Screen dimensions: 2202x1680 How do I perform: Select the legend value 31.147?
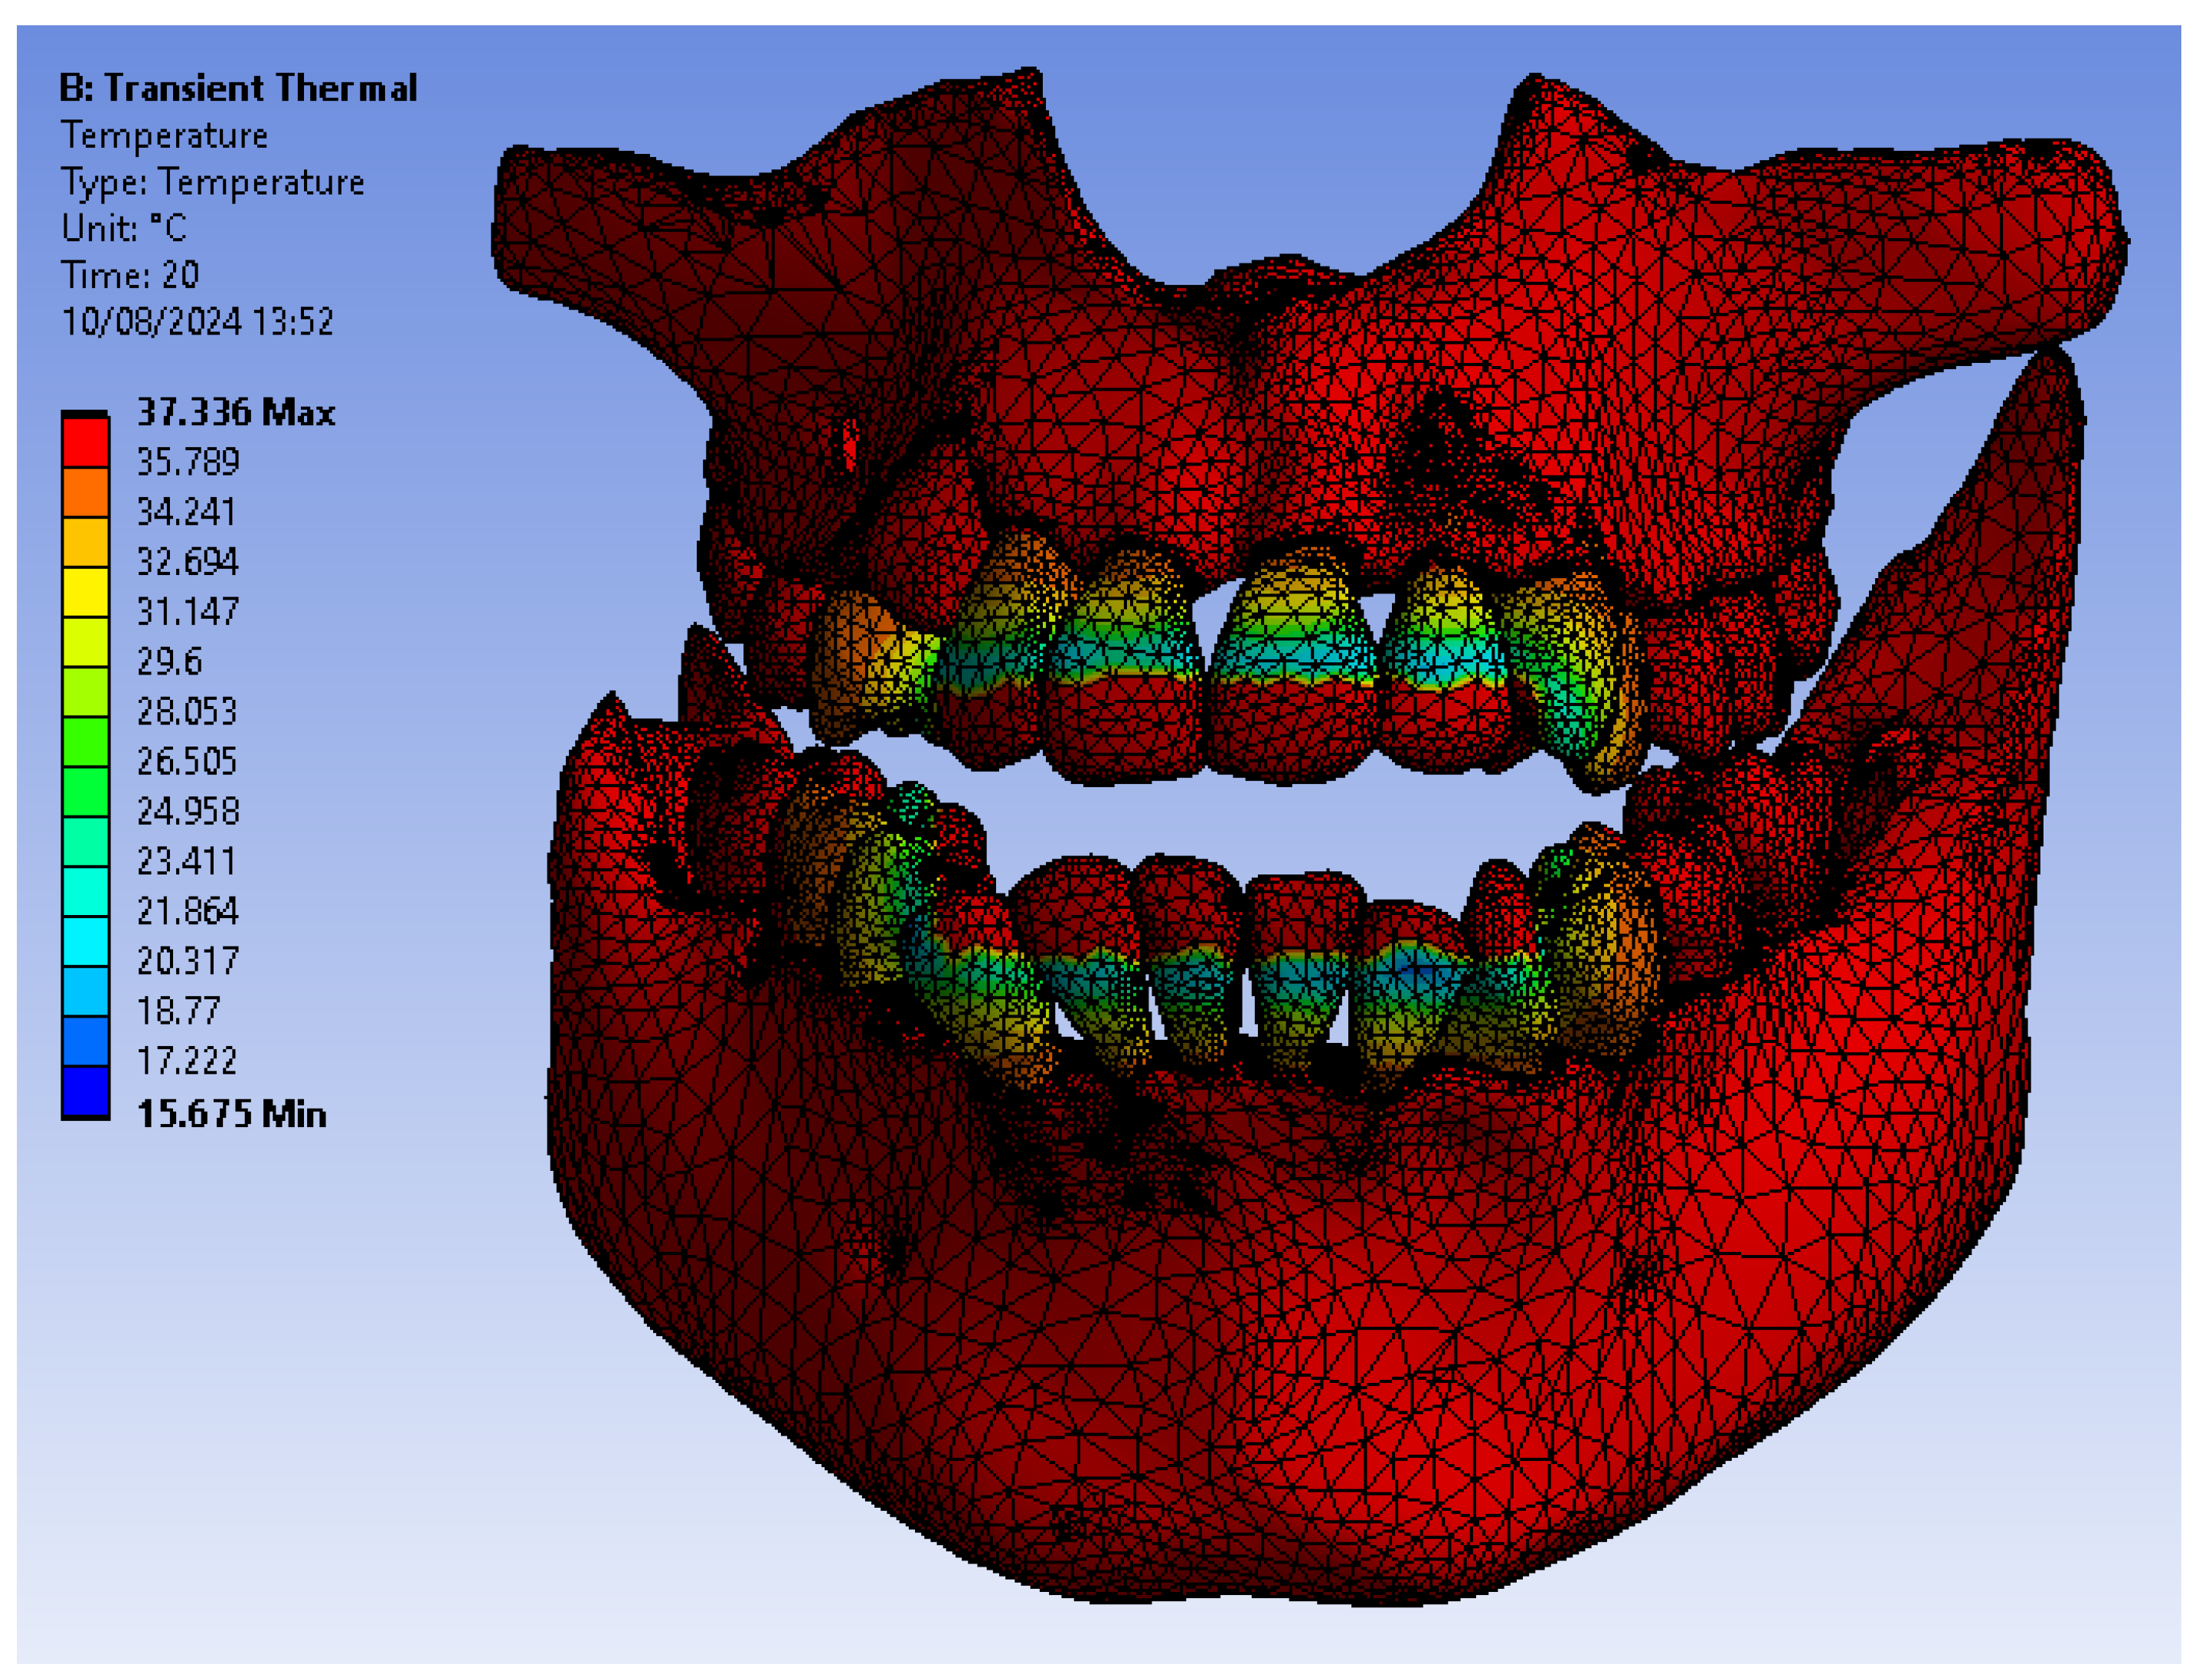[188, 612]
